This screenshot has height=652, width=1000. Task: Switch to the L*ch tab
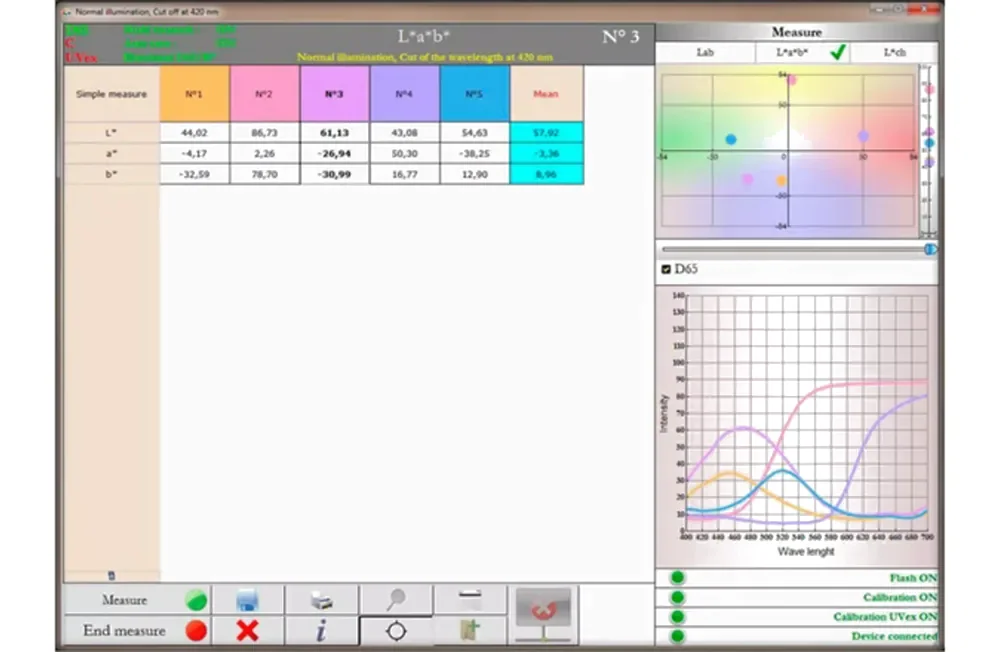click(894, 52)
